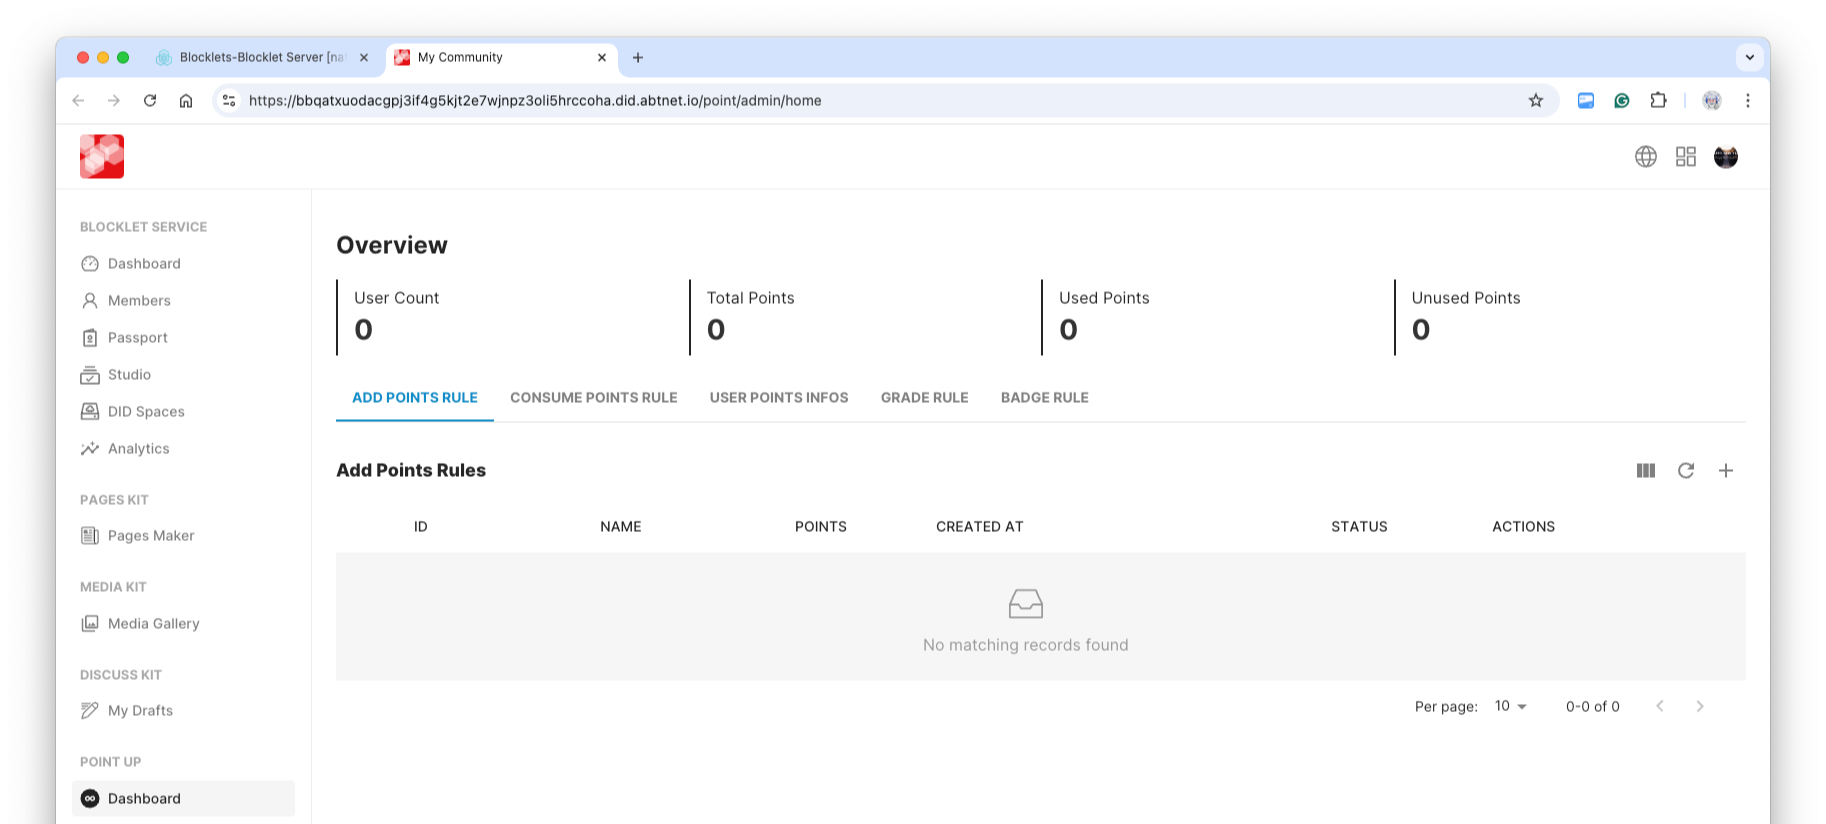Image resolution: width=1826 pixels, height=824 pixels.
Task: Bookmark this page with star icon
Action: coord(1535,101)
